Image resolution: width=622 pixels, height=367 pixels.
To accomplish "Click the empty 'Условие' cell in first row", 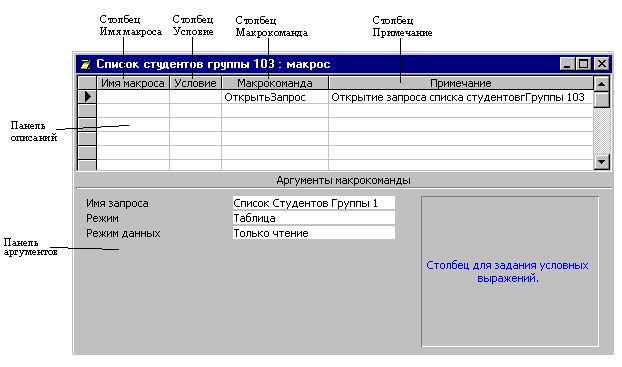I will [195, 97].
